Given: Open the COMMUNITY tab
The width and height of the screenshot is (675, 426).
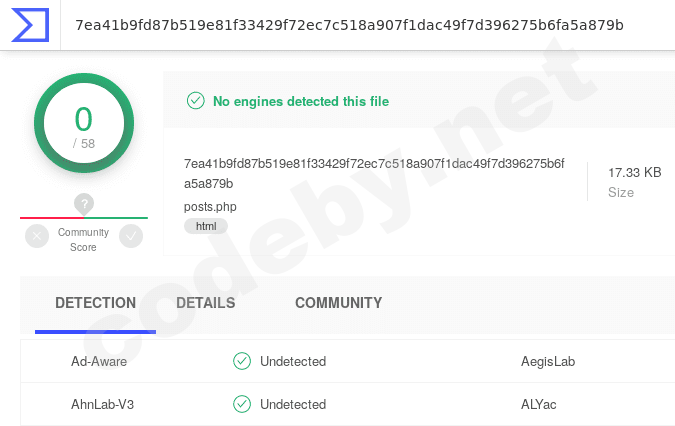Looking at the screenshot, I should pyautogui.click(x=338, y=303).
